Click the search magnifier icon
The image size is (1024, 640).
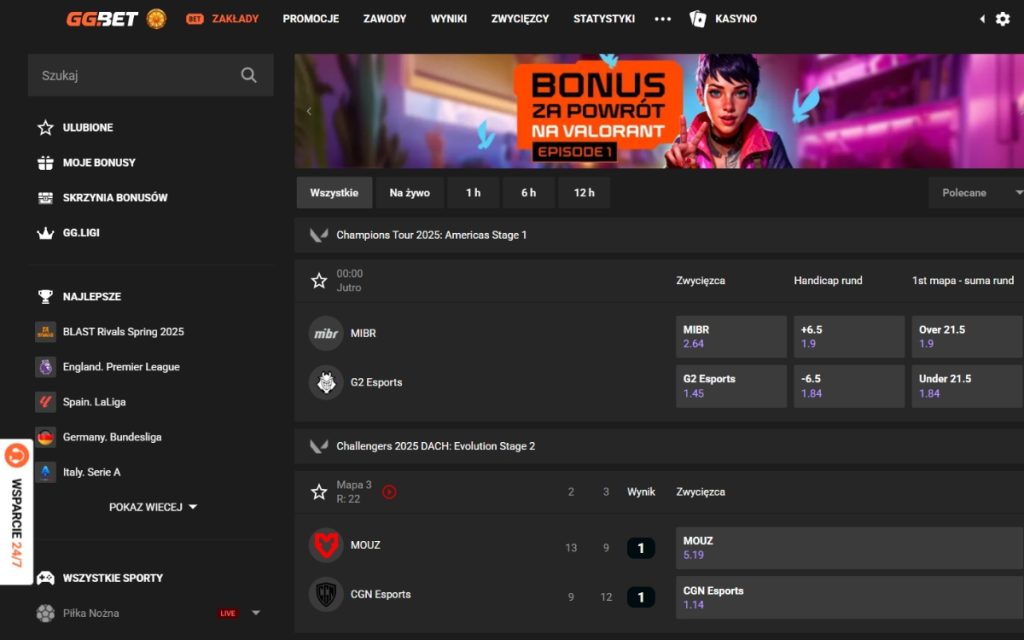[249, 75]
